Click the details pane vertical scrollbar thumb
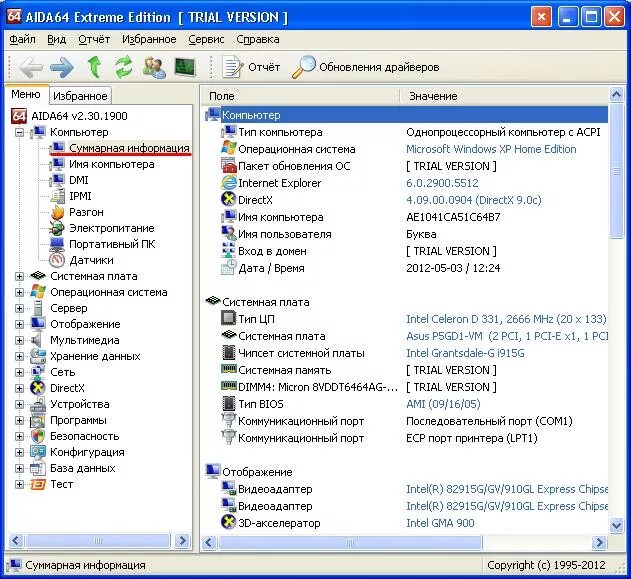The height and width of the screenshot is (579, 631). [x=616, y=171]
